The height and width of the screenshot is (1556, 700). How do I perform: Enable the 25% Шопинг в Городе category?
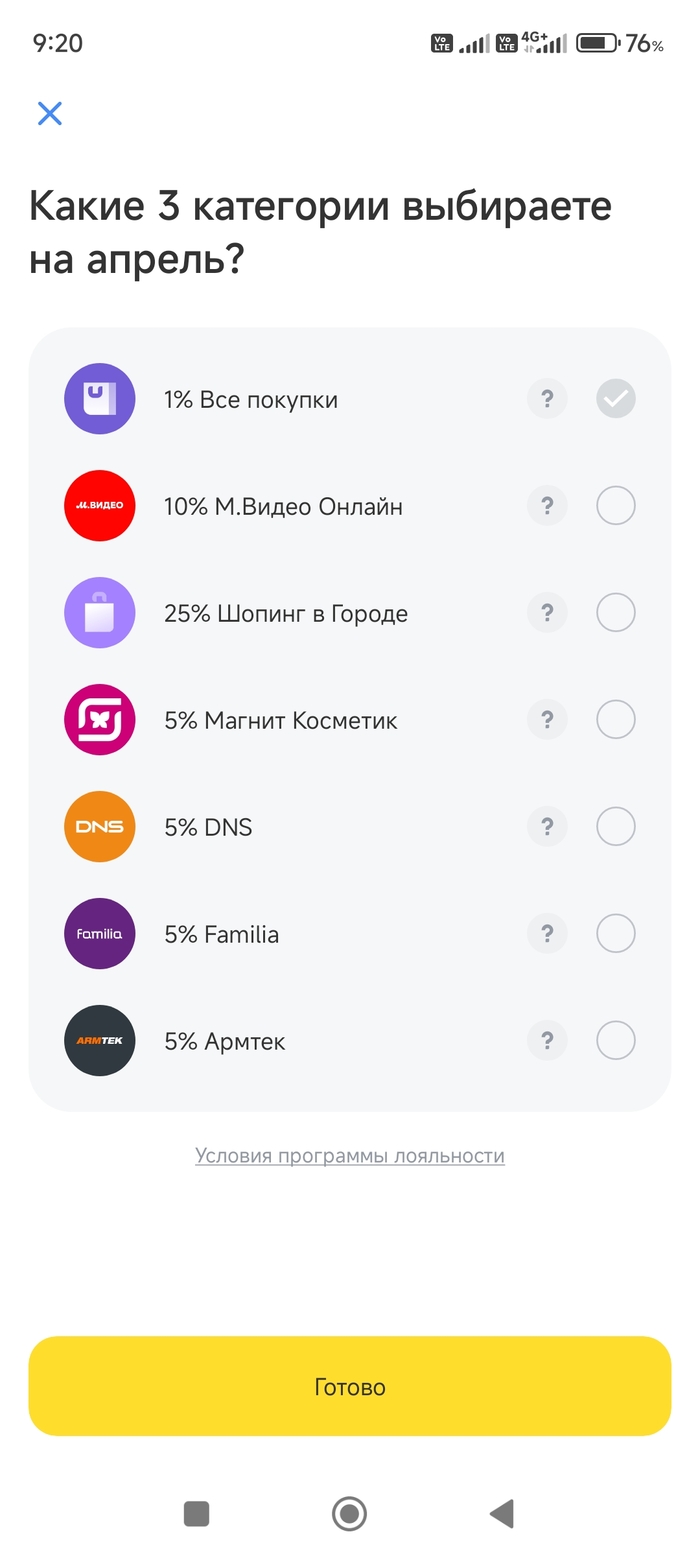pyautogui.click(x=616, y=613)
